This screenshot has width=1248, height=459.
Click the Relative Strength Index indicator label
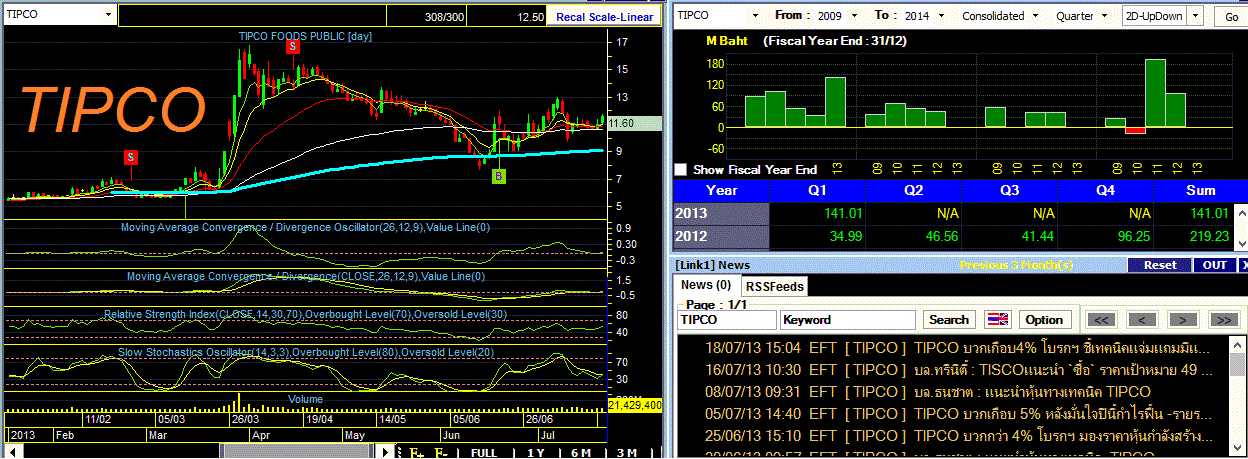[303, 314]
